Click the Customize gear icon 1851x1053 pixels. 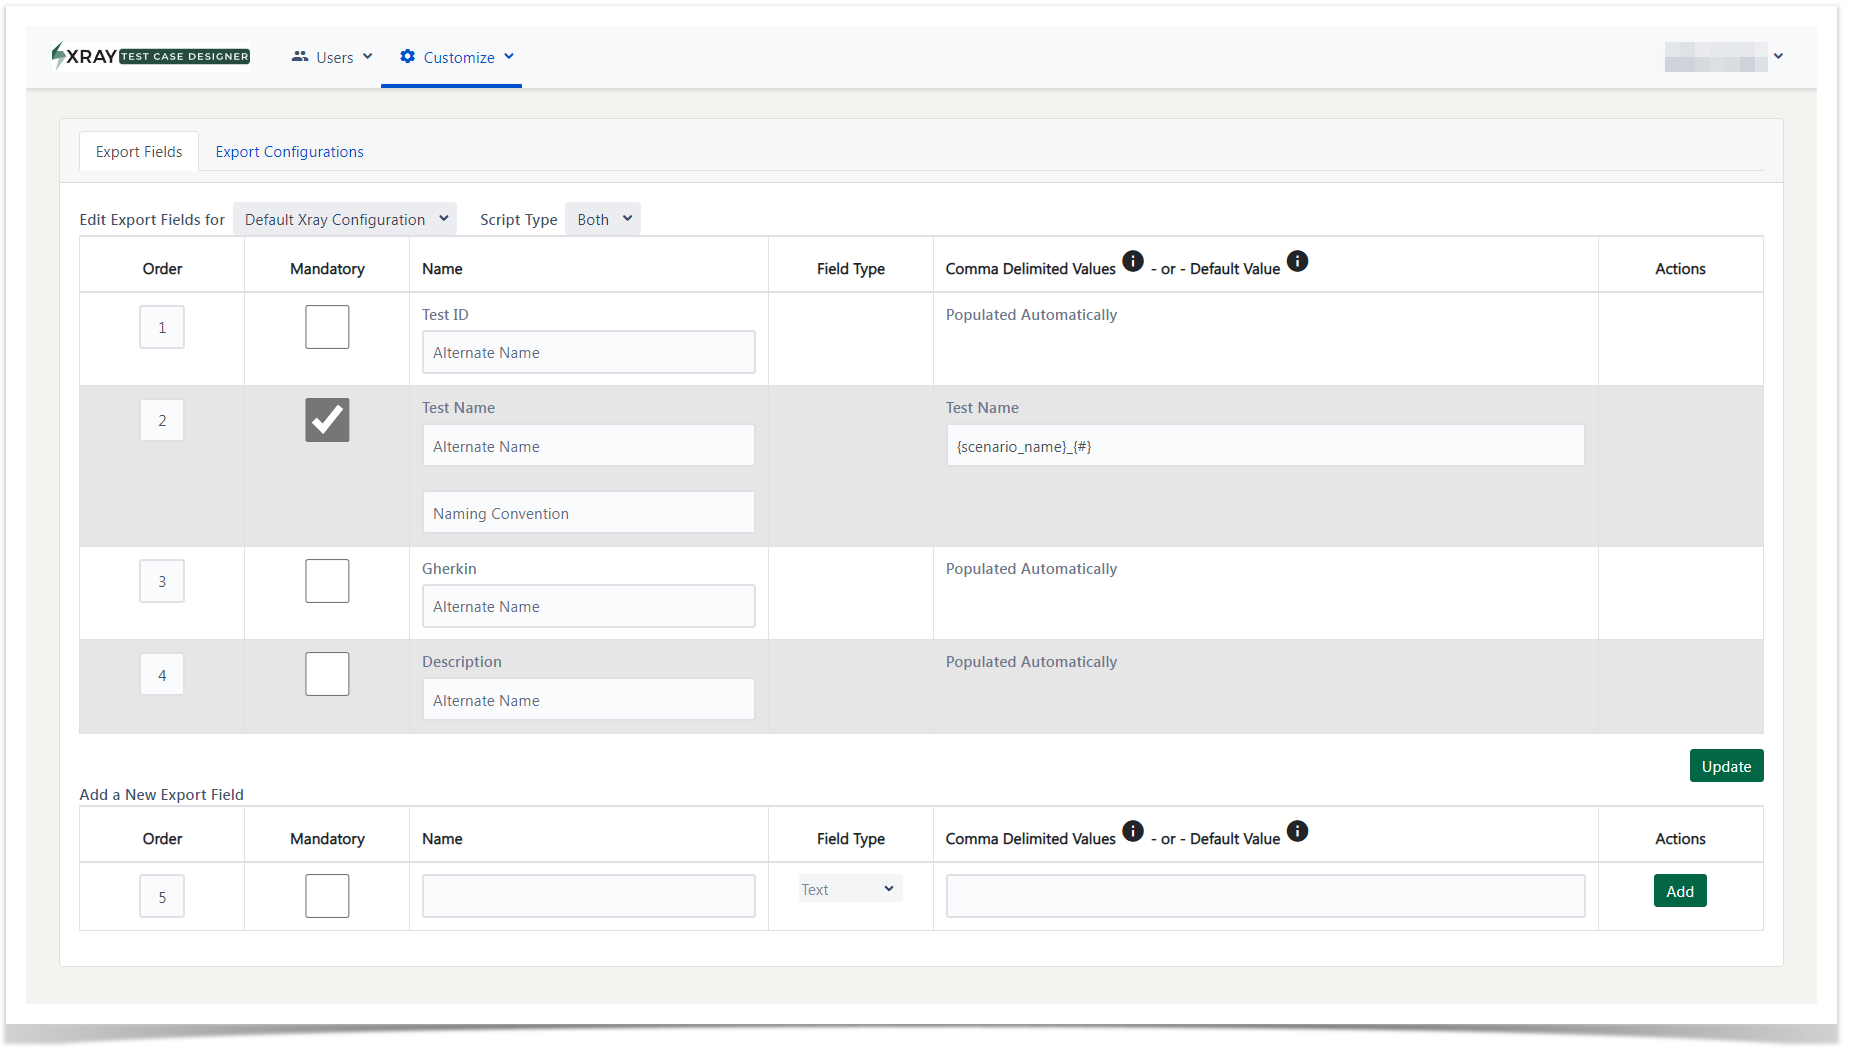click(408, 57)
